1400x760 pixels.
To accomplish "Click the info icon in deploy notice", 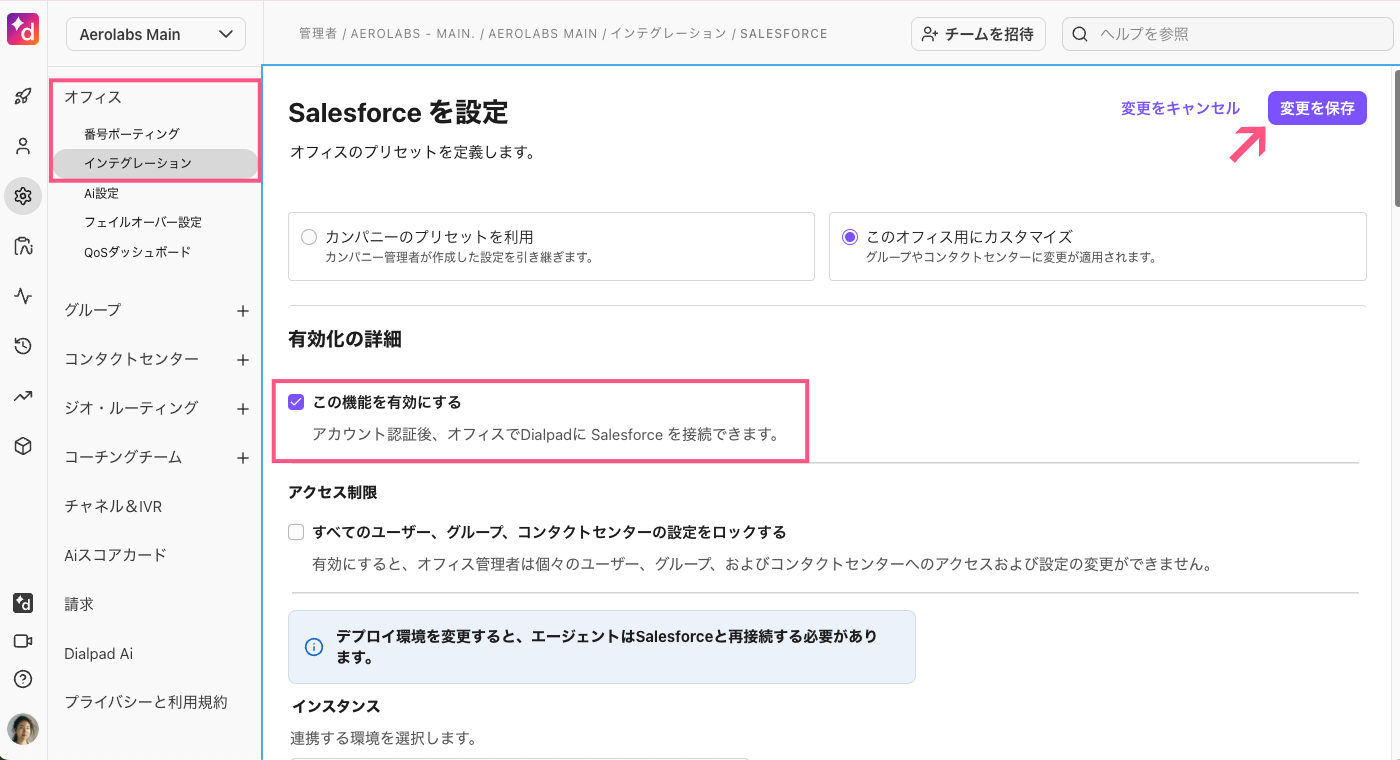I will (x=314, y=647).
